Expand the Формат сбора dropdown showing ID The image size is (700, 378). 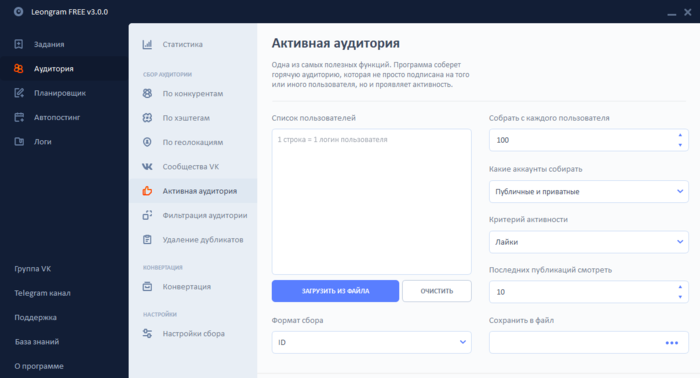(x=371, y=342)
